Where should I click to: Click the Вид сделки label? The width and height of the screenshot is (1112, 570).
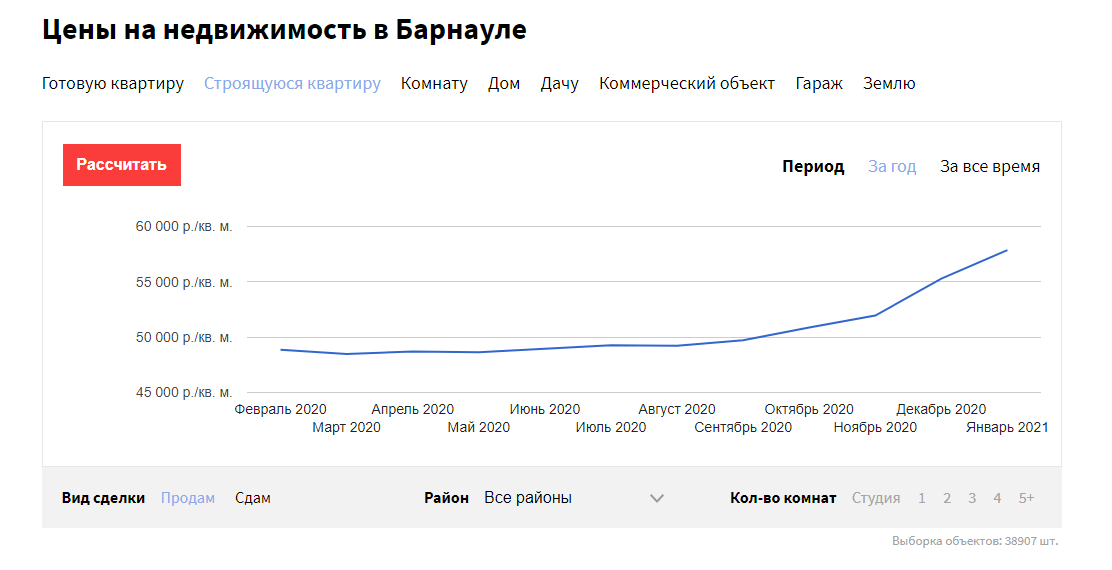click(x=104, y=498)
